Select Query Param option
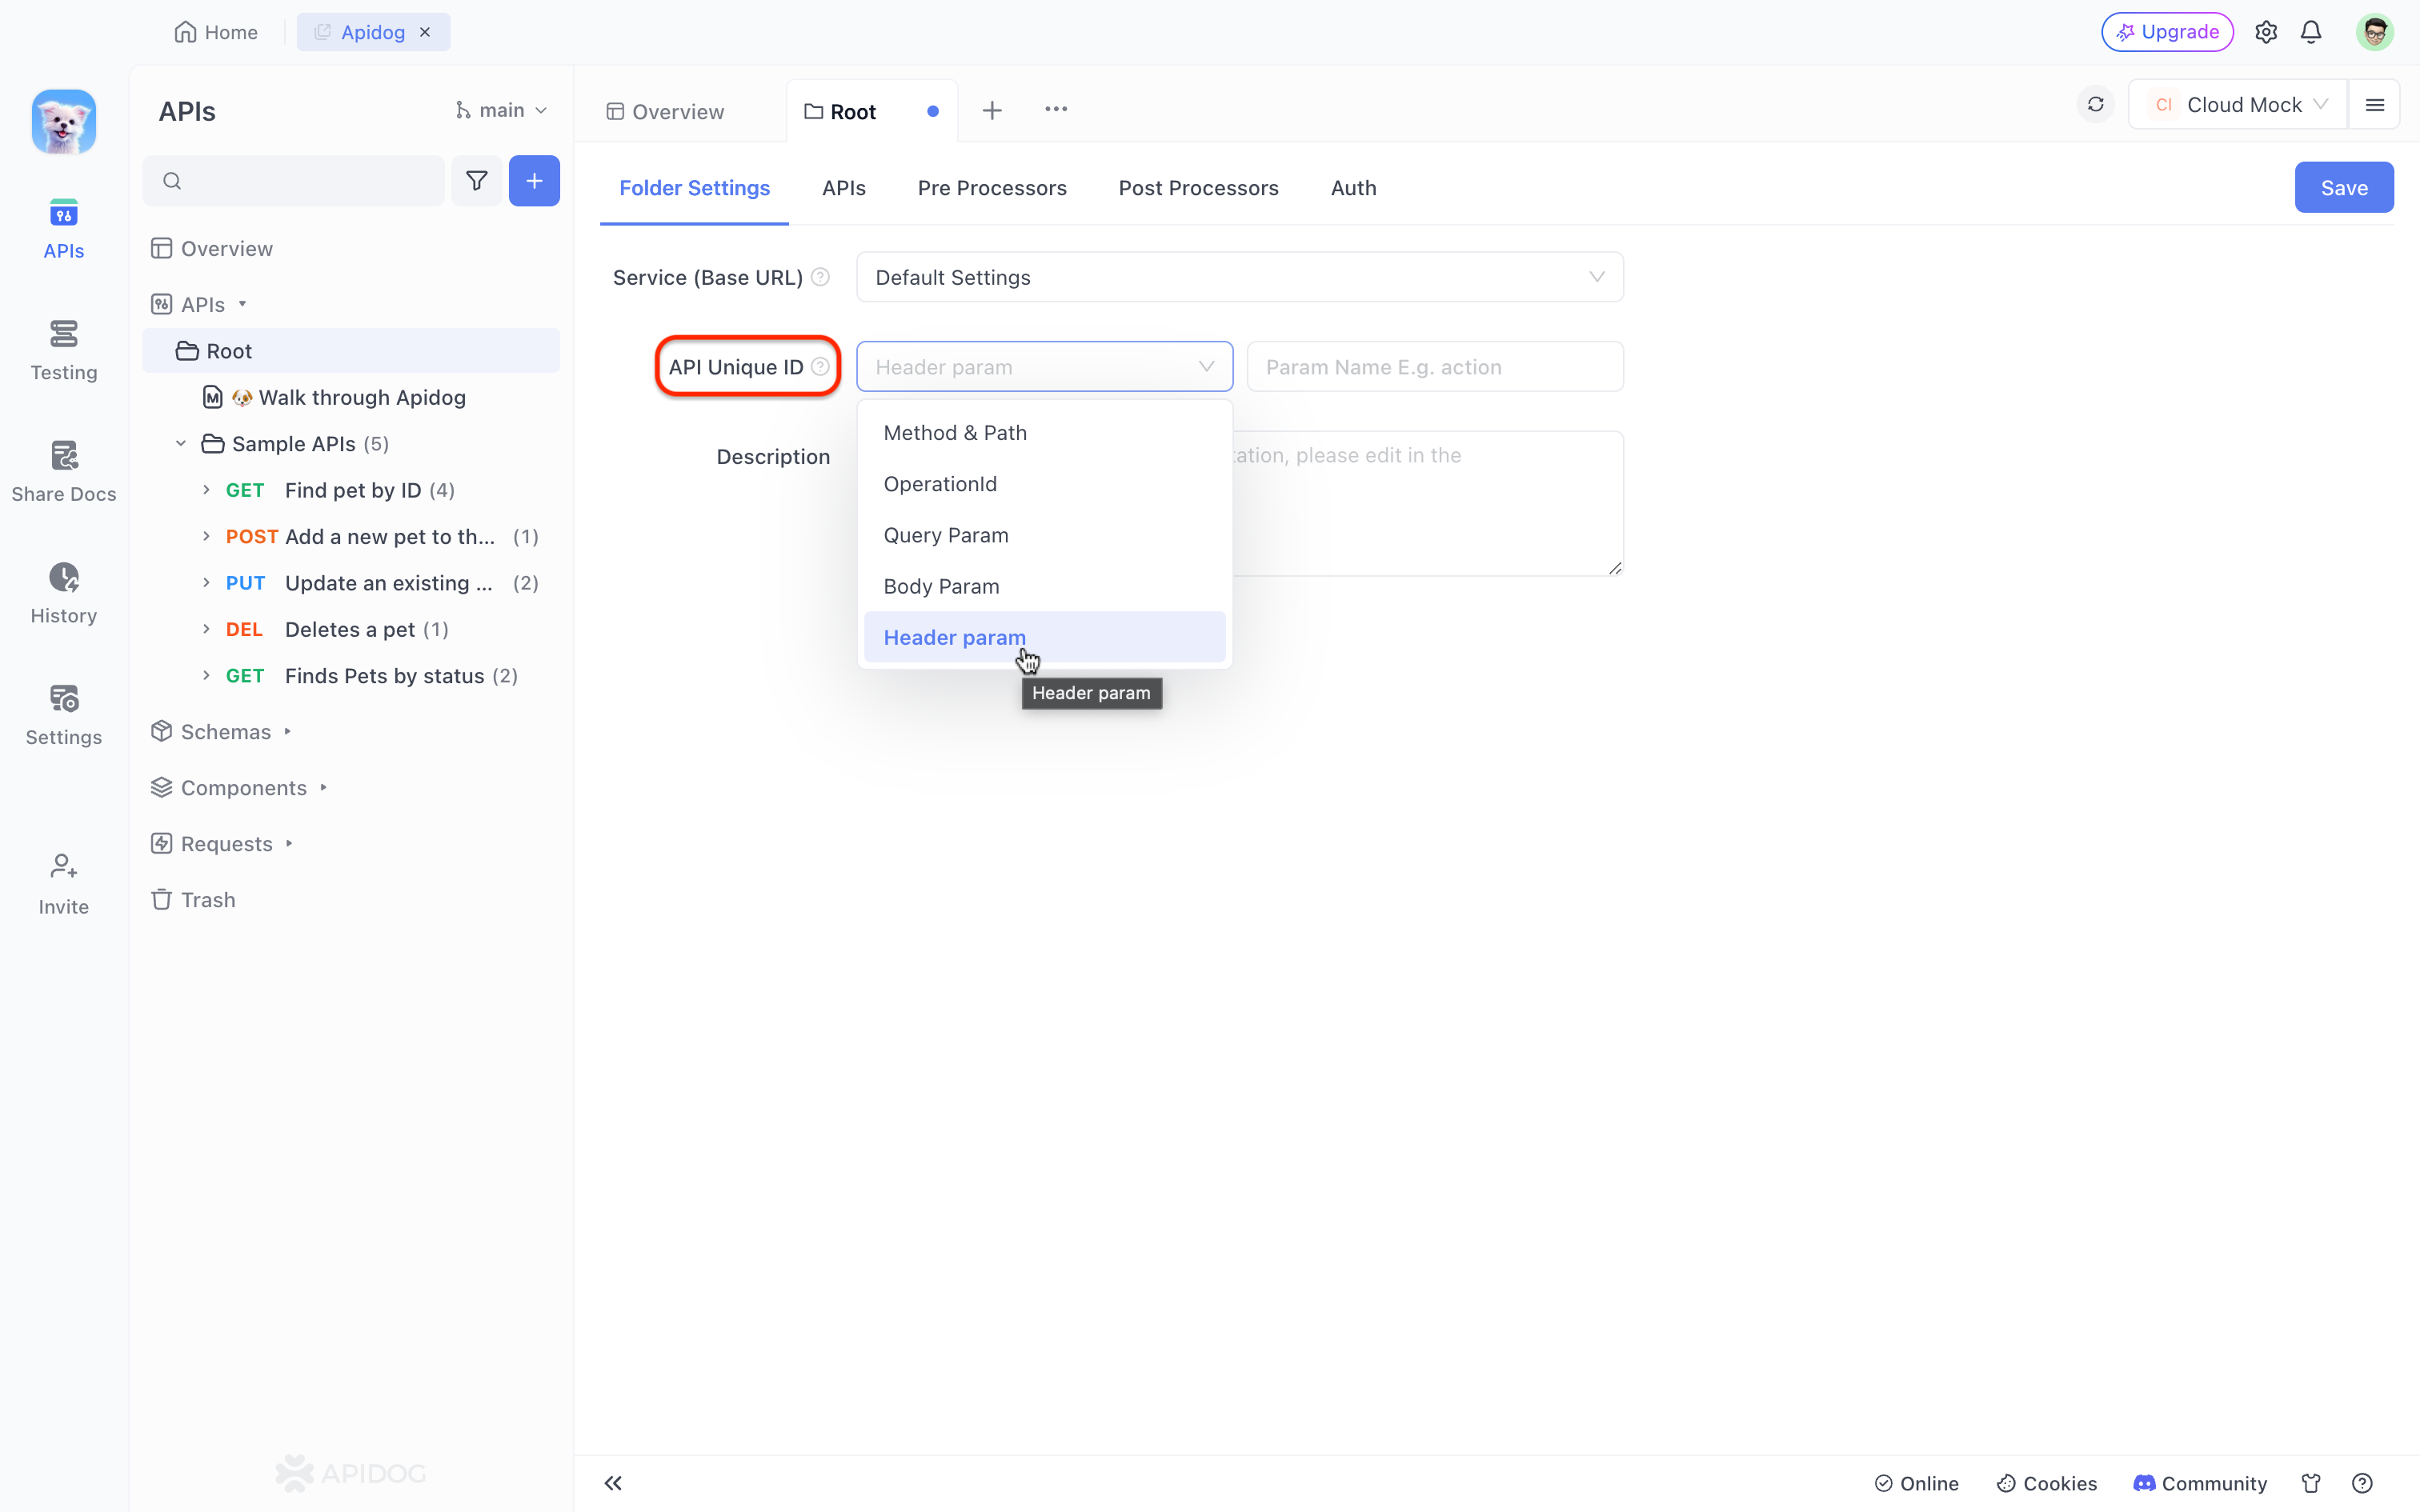The width and height of the screenshot is (2420, 1512). [1044, 535]
